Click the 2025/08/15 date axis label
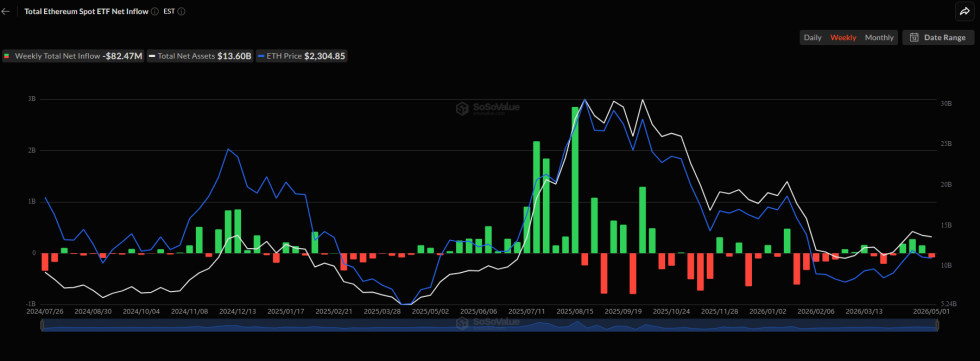 click(x=574, y=310)
